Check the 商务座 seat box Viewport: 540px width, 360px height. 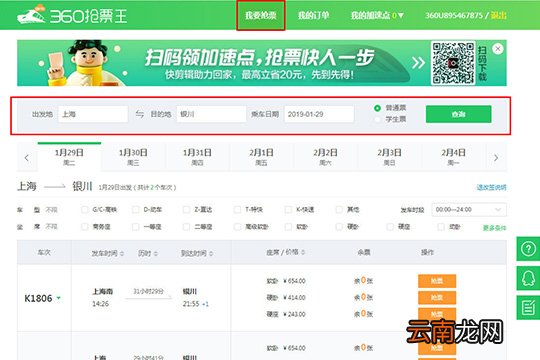pos(84,227)
